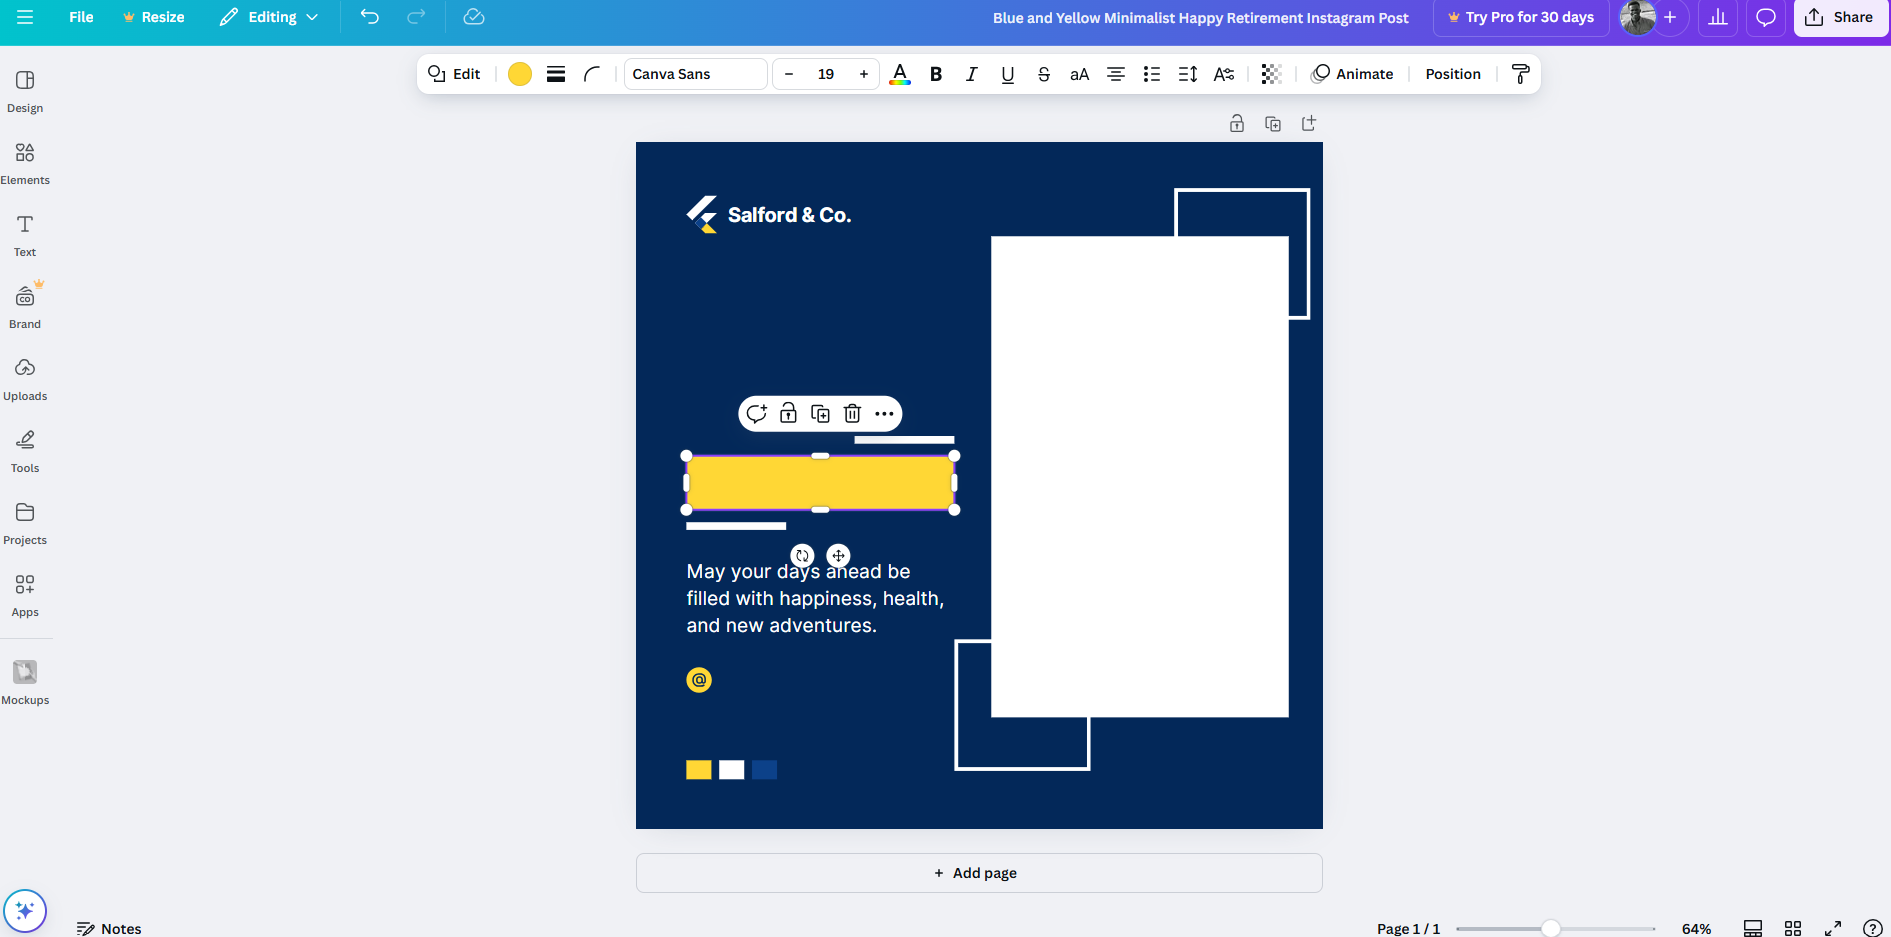The width and height of the screenshot is (1891, 937).
Task: Increase the font size
Action: click(864, 74)
